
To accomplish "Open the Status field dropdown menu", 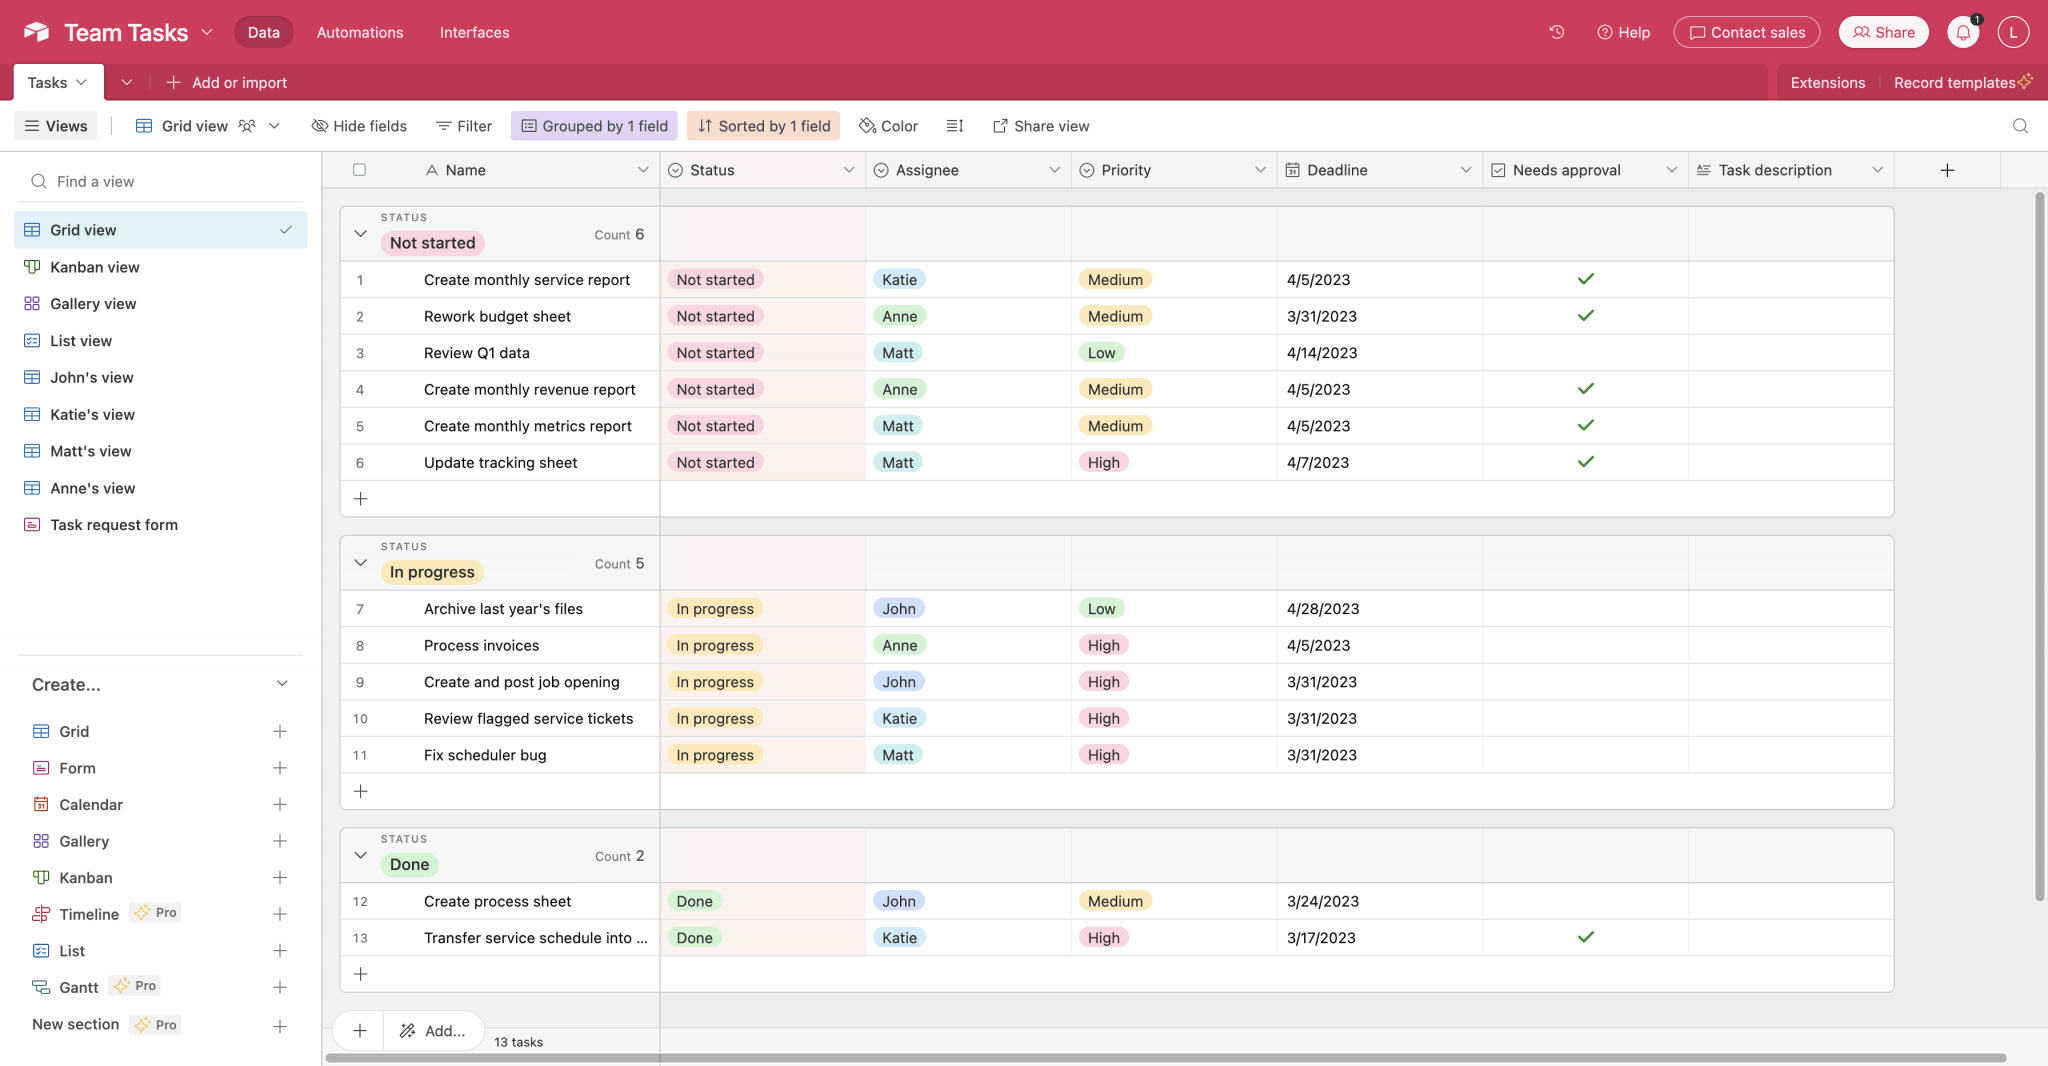I will tap(849, 169).
